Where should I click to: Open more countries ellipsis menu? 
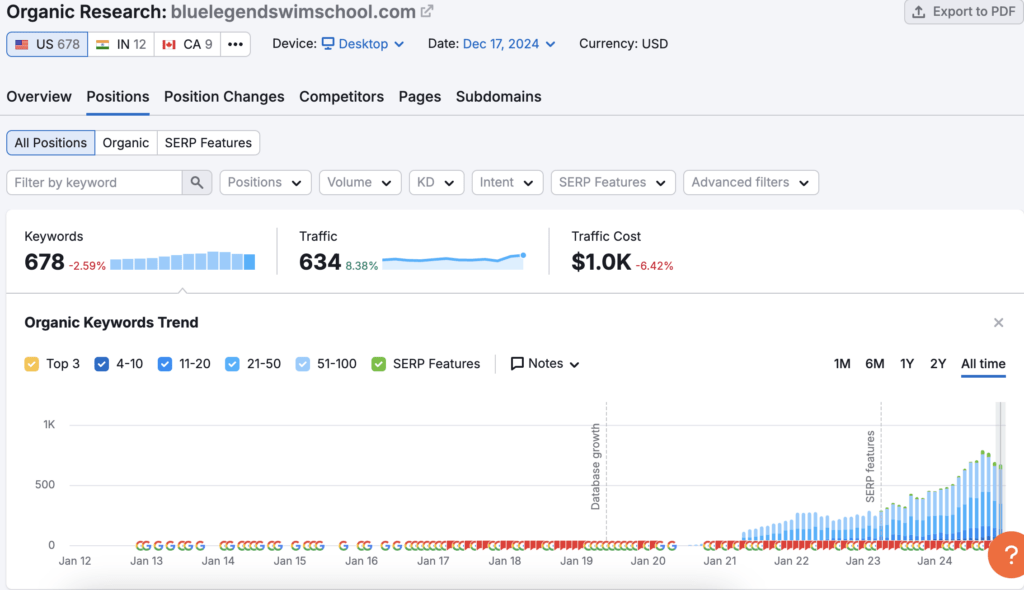235,44
